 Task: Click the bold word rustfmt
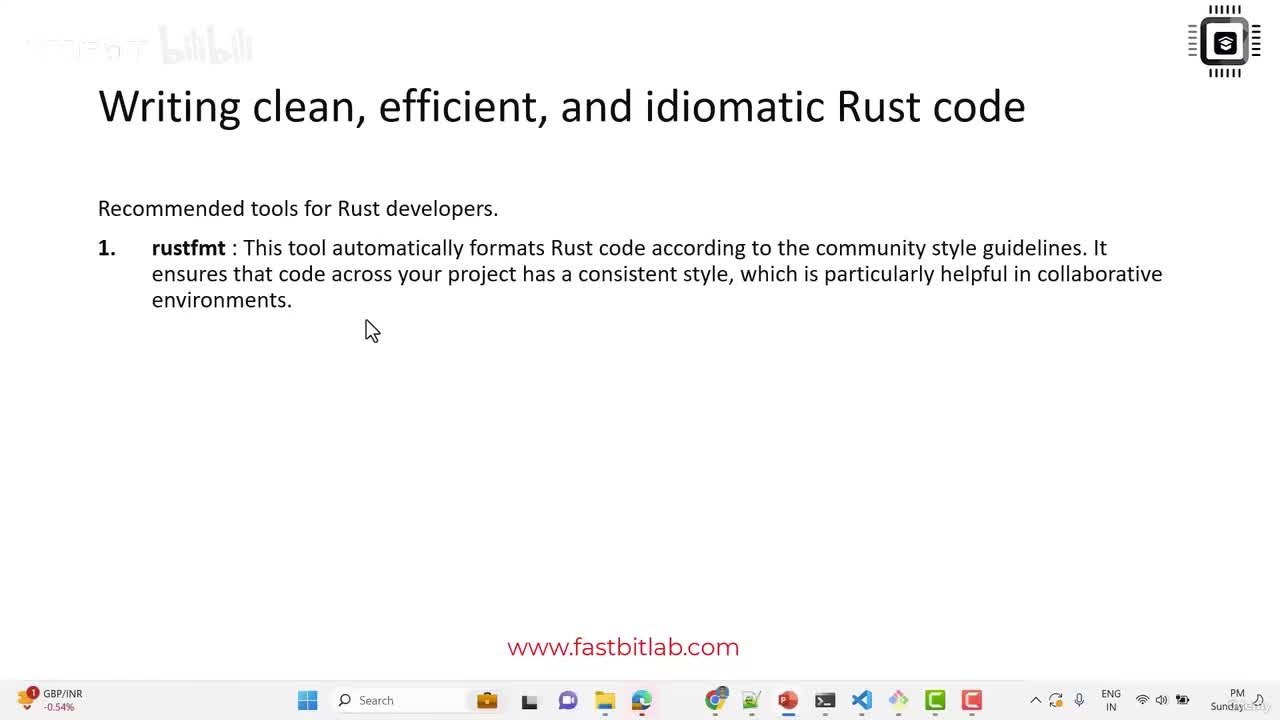point(189,248)
